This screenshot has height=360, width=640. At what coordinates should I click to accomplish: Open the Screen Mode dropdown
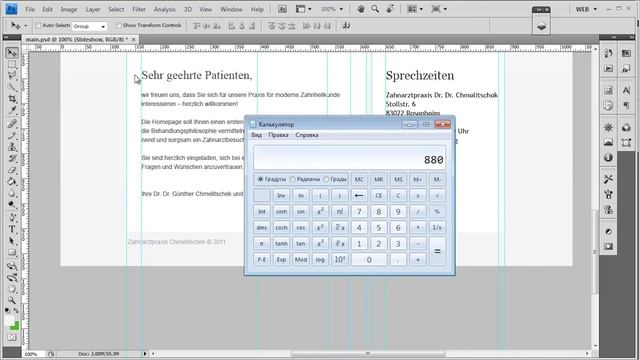pos(439,9)
